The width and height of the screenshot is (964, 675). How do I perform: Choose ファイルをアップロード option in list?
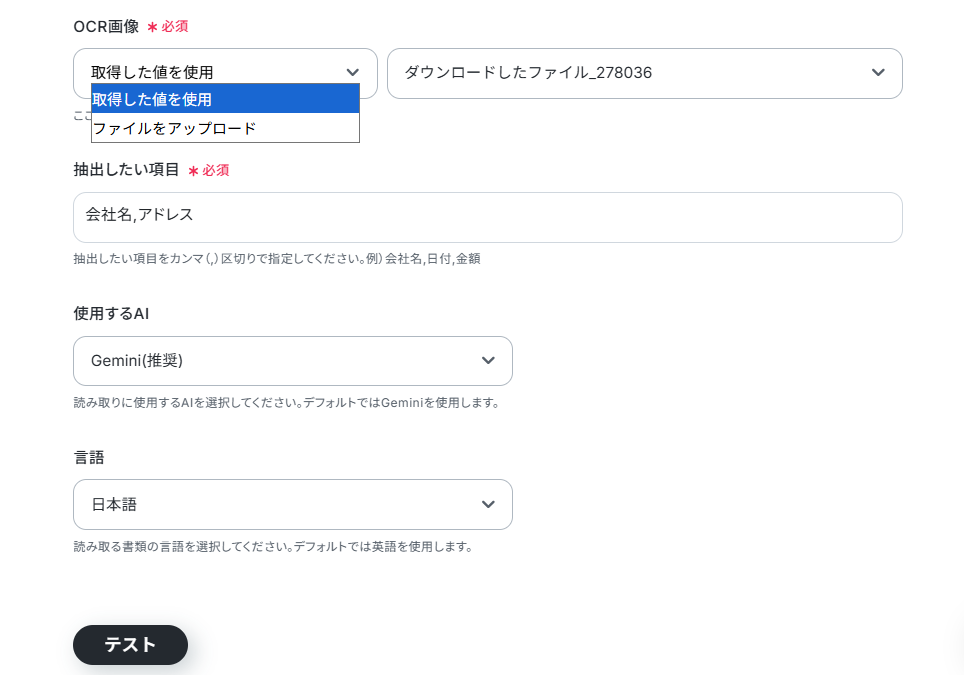(225, 128)
